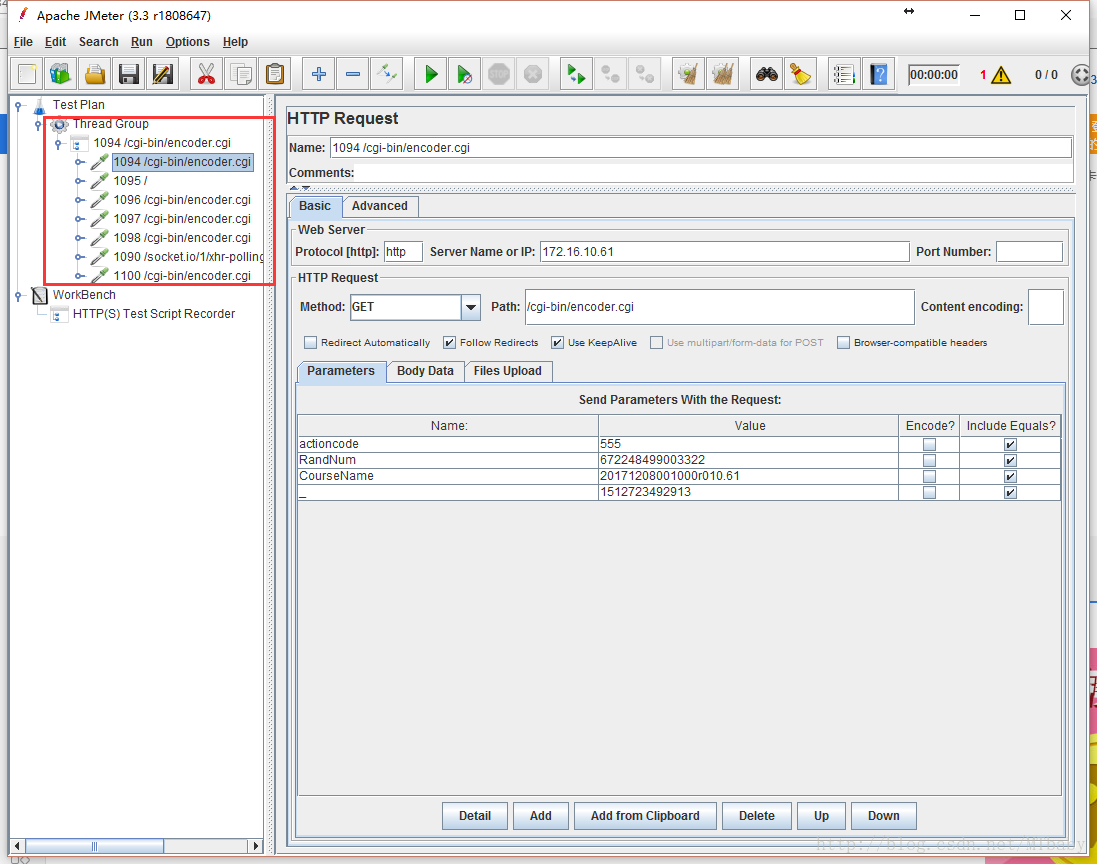Viewport: 1097px width, 864px height.
Task: Click the Down button
Action: (884, 816)
